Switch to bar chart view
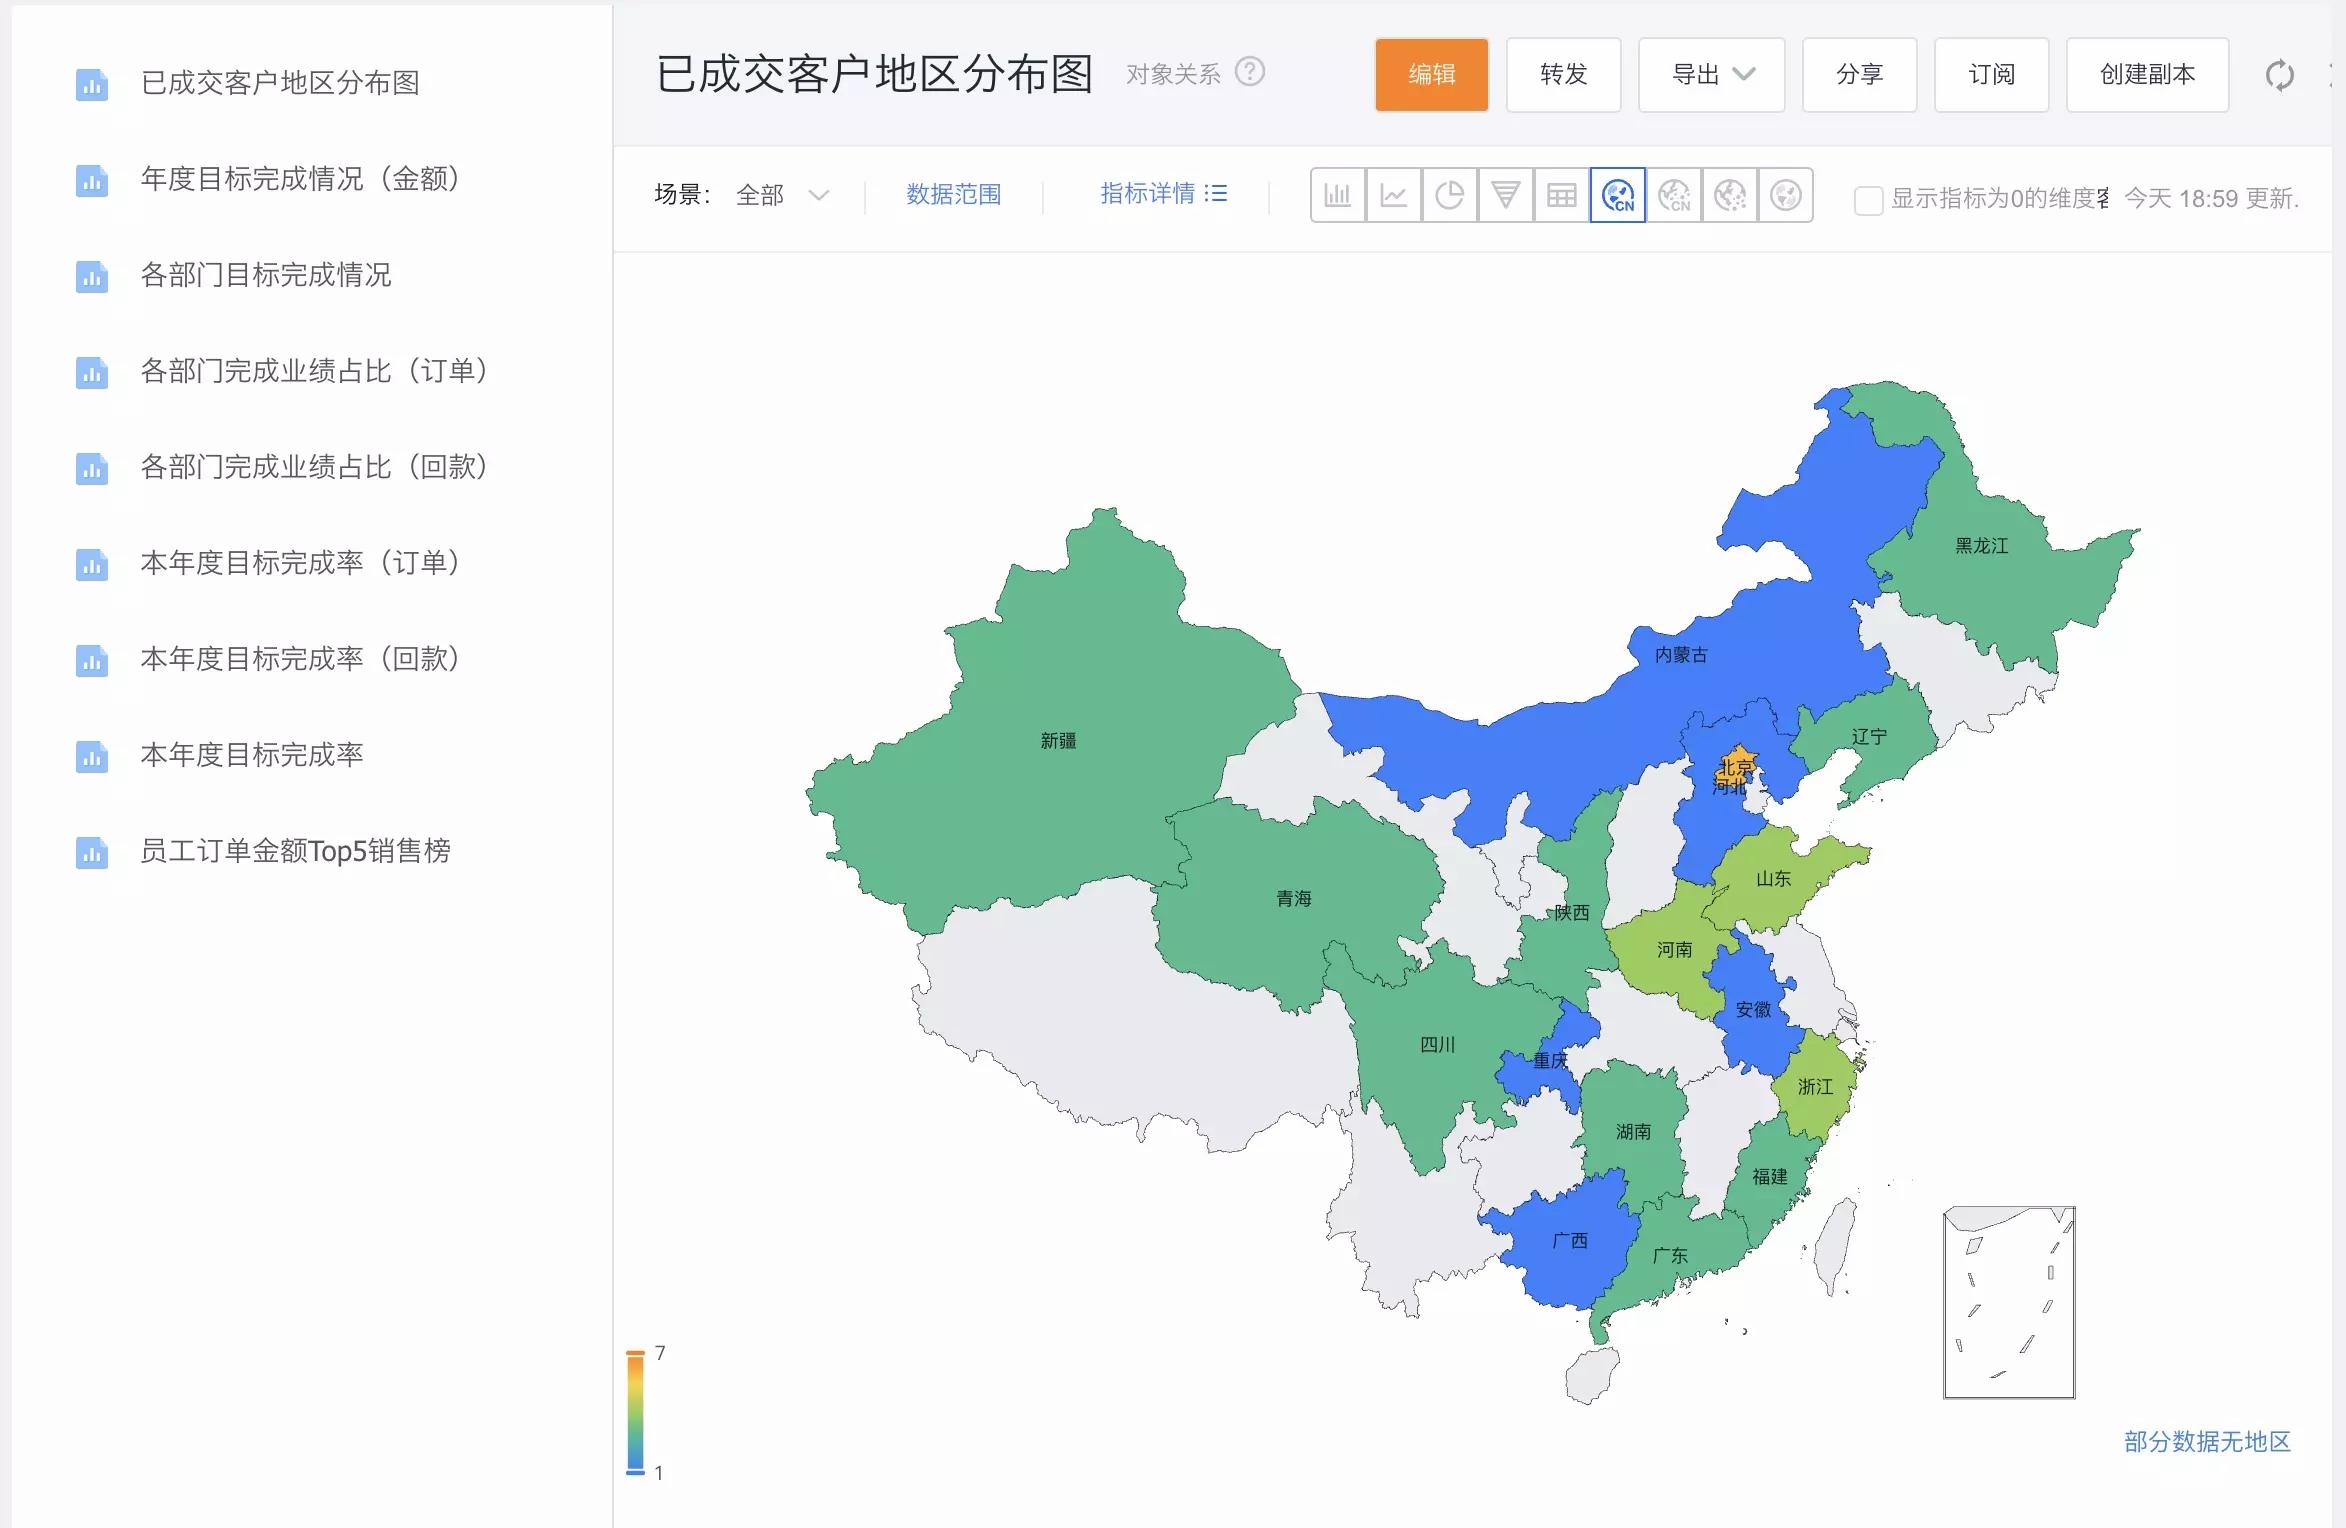The width and height of the screenshot is (2346, 1528). click(x=1337, y=195)
